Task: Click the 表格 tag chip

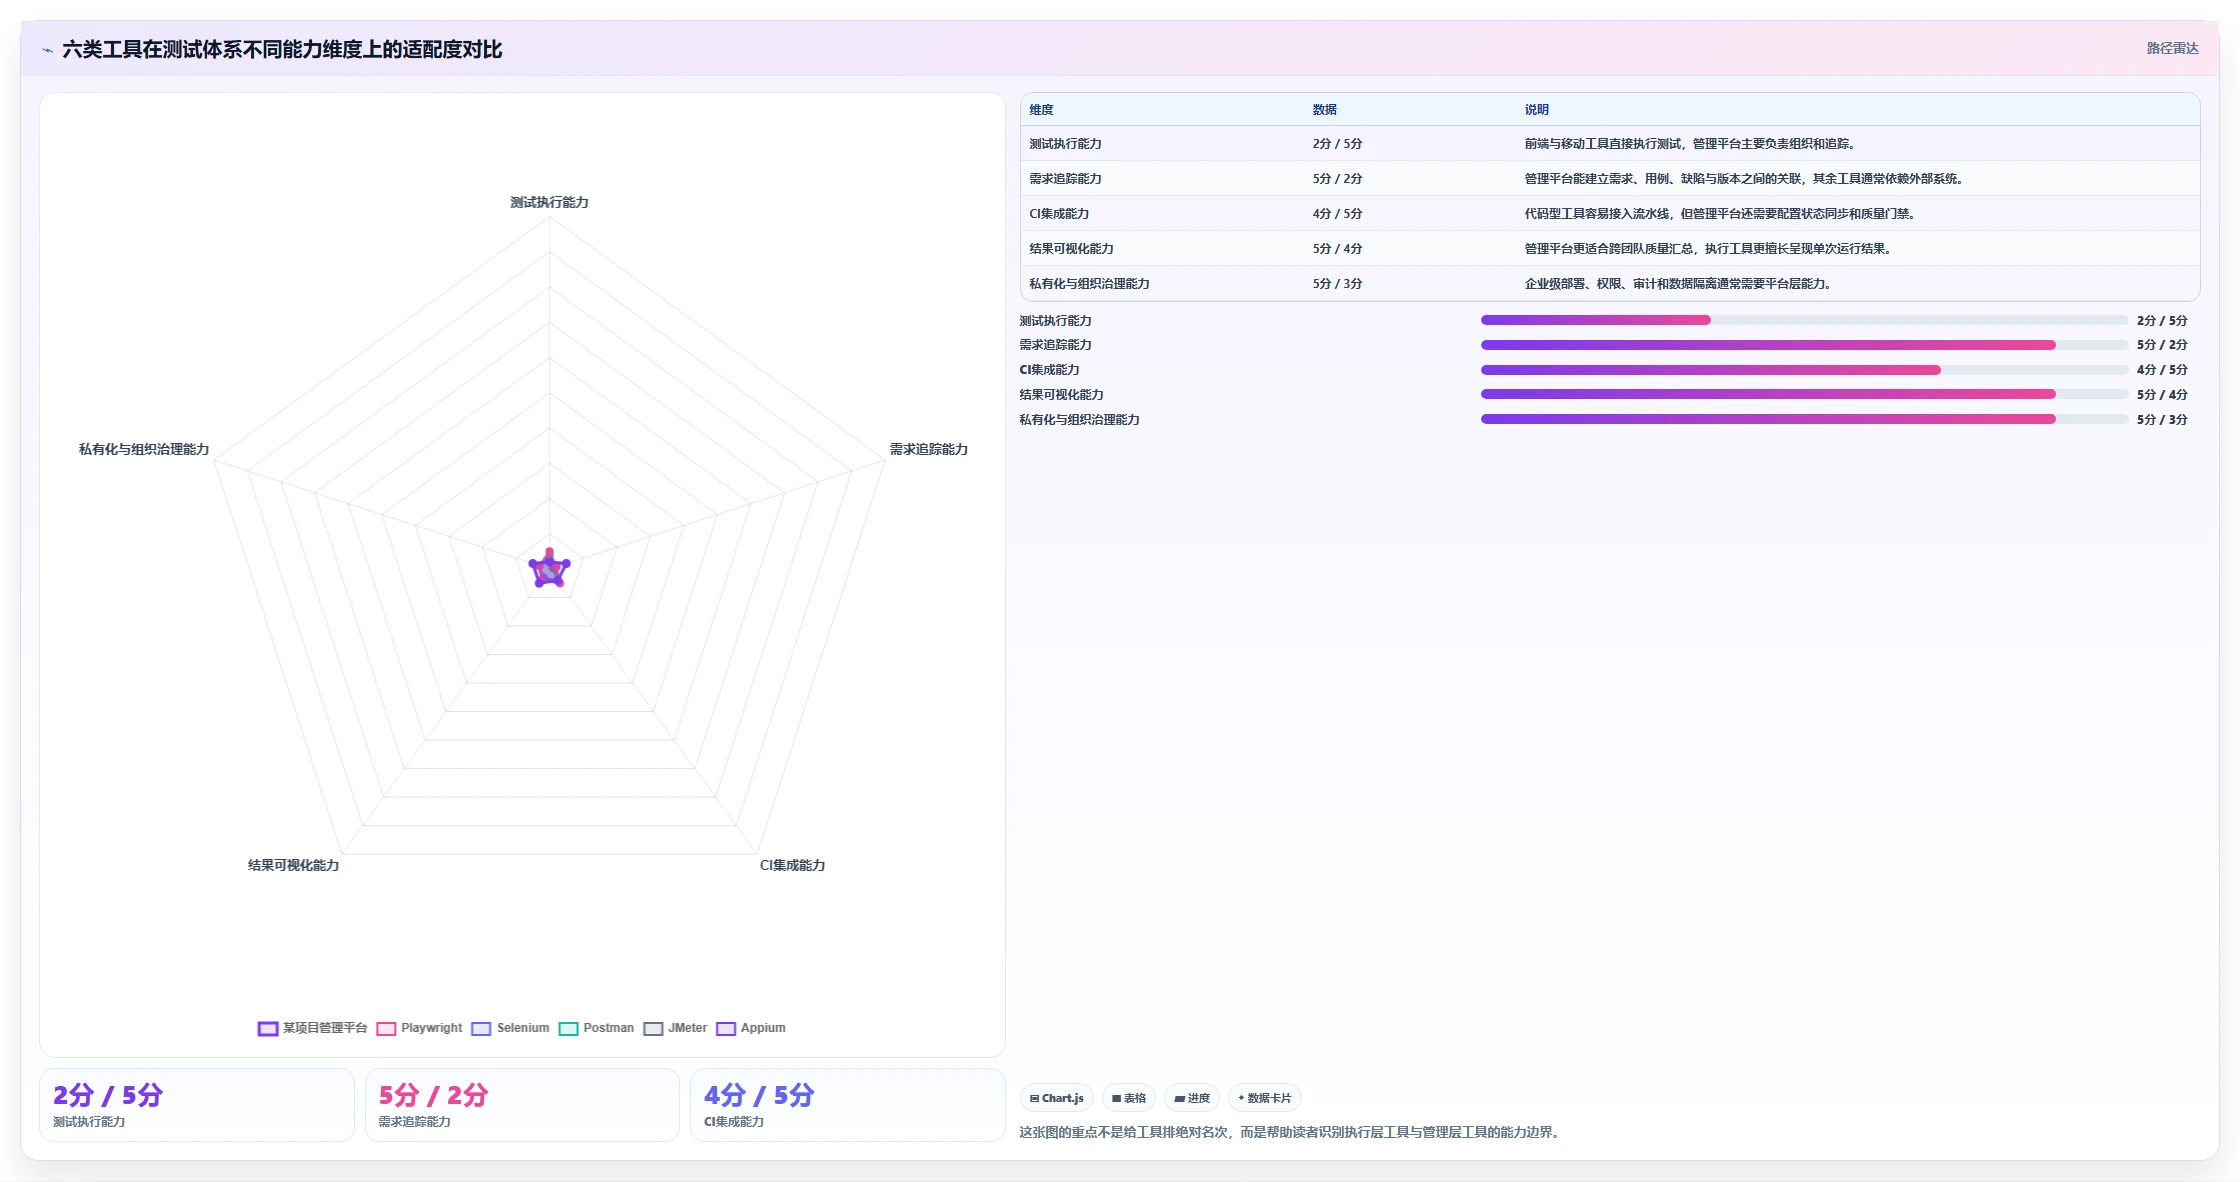Action: [x=1129, y=1098]
